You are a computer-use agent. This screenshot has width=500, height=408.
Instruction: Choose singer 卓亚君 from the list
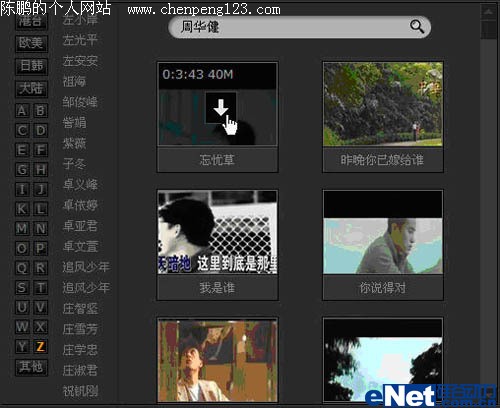(x=80, y=226)
